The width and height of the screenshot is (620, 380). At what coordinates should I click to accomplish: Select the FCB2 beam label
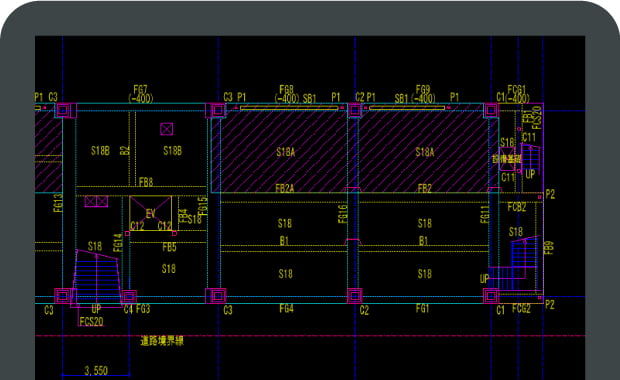click(x=517, y=207)
